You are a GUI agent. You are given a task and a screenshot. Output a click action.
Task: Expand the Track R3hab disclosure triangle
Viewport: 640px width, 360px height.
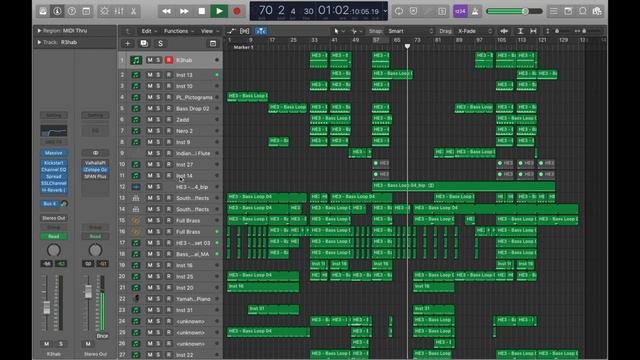click(x=39, y=42)
